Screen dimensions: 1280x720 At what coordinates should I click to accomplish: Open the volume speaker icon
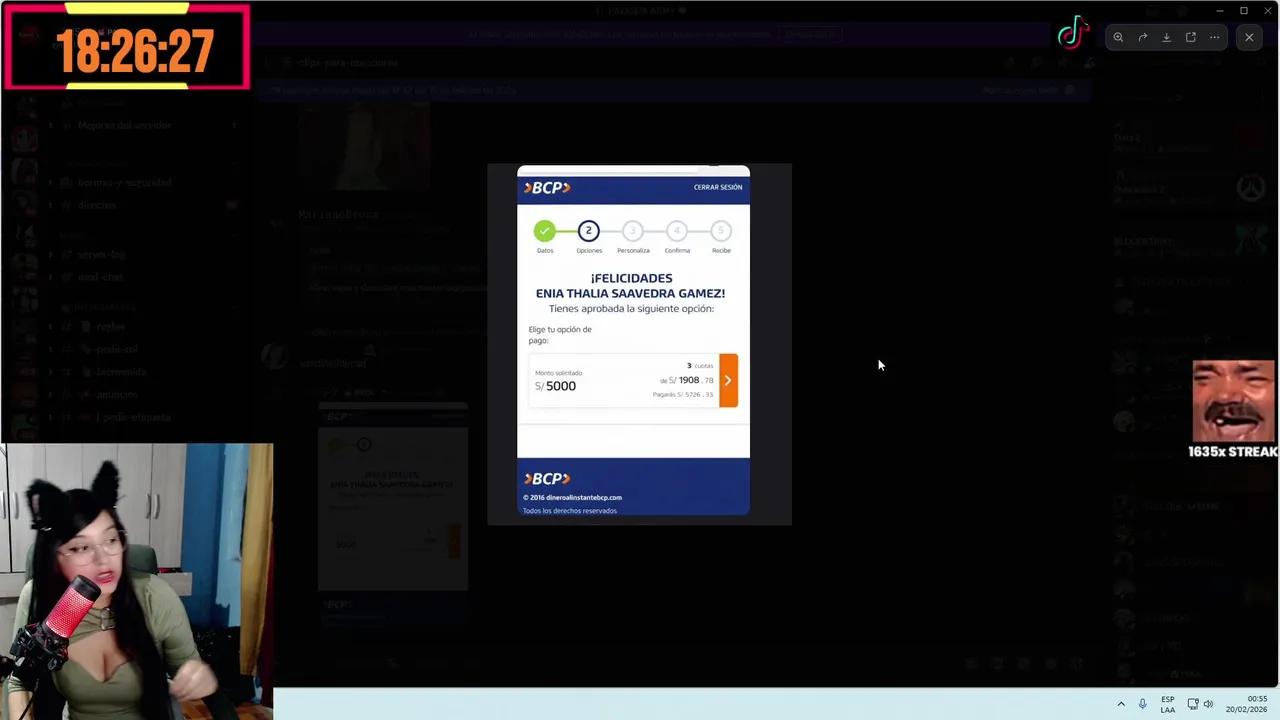pos(1208,704)
